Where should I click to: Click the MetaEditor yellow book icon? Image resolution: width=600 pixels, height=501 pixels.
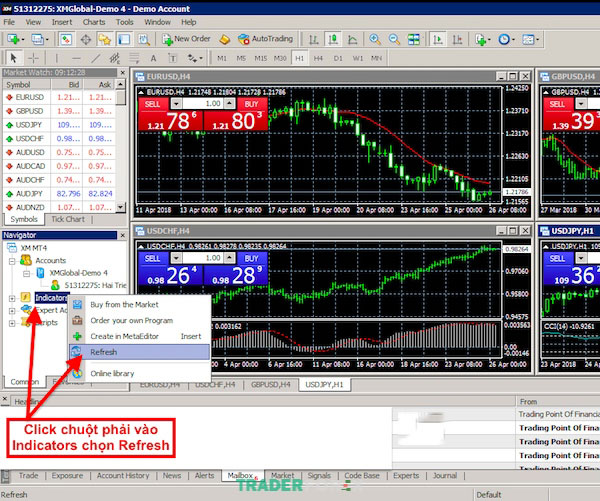pyautogui.click(x=224, y=39)
